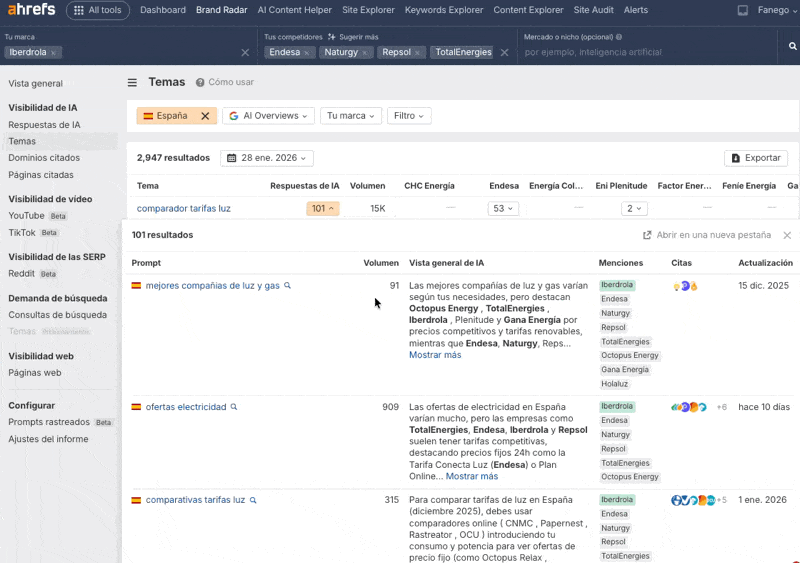Open Alerts page

point(636,10)
